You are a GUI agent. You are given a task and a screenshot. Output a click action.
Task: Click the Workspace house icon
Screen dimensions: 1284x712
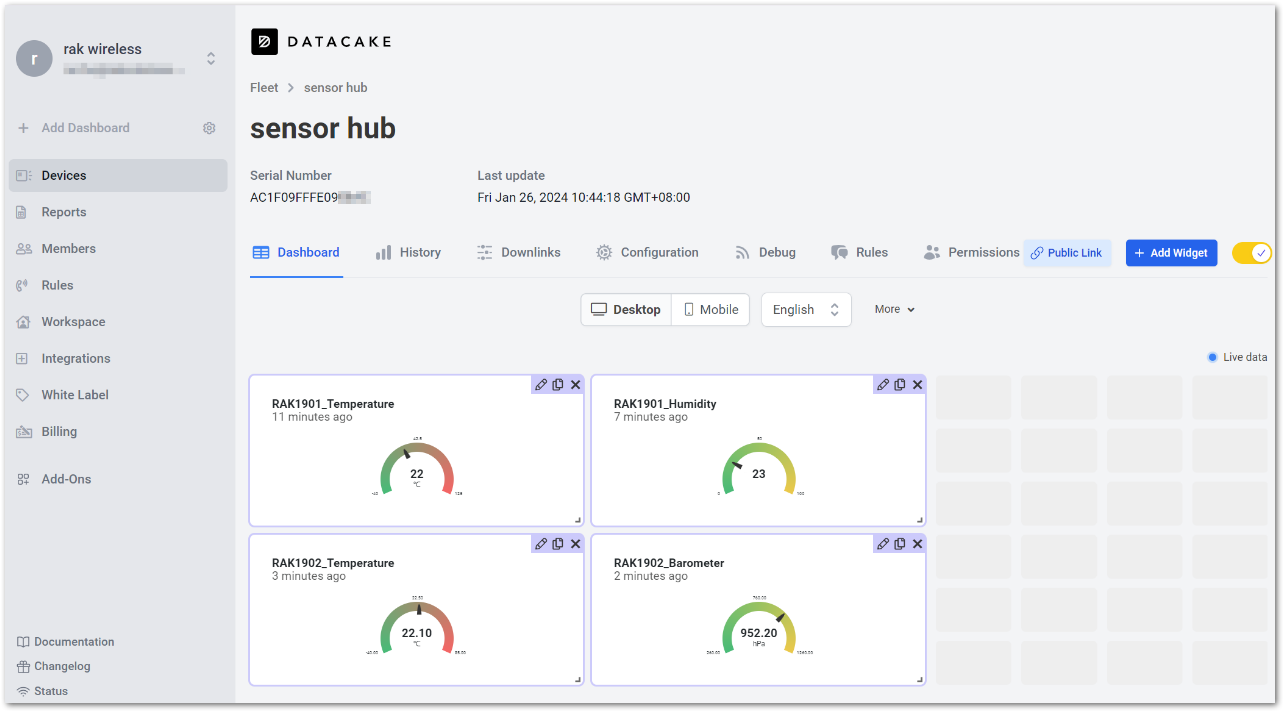click(x=23, y=322)
